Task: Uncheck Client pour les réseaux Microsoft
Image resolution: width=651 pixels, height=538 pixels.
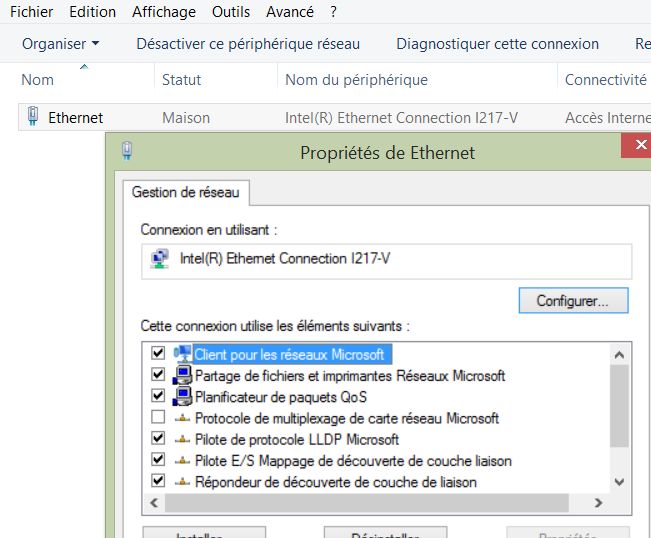Action: pyautogui.click(x=158, y=353)
